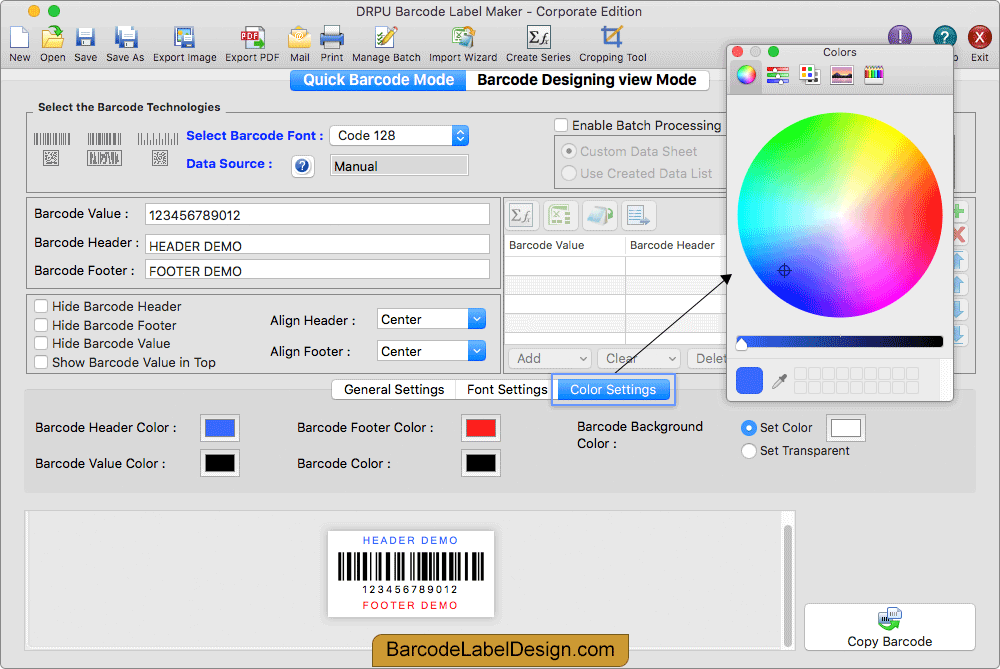Select the Cropping Tool
Image resolution: width=1000 pixels, height=669 pixels.
[612, 38]
